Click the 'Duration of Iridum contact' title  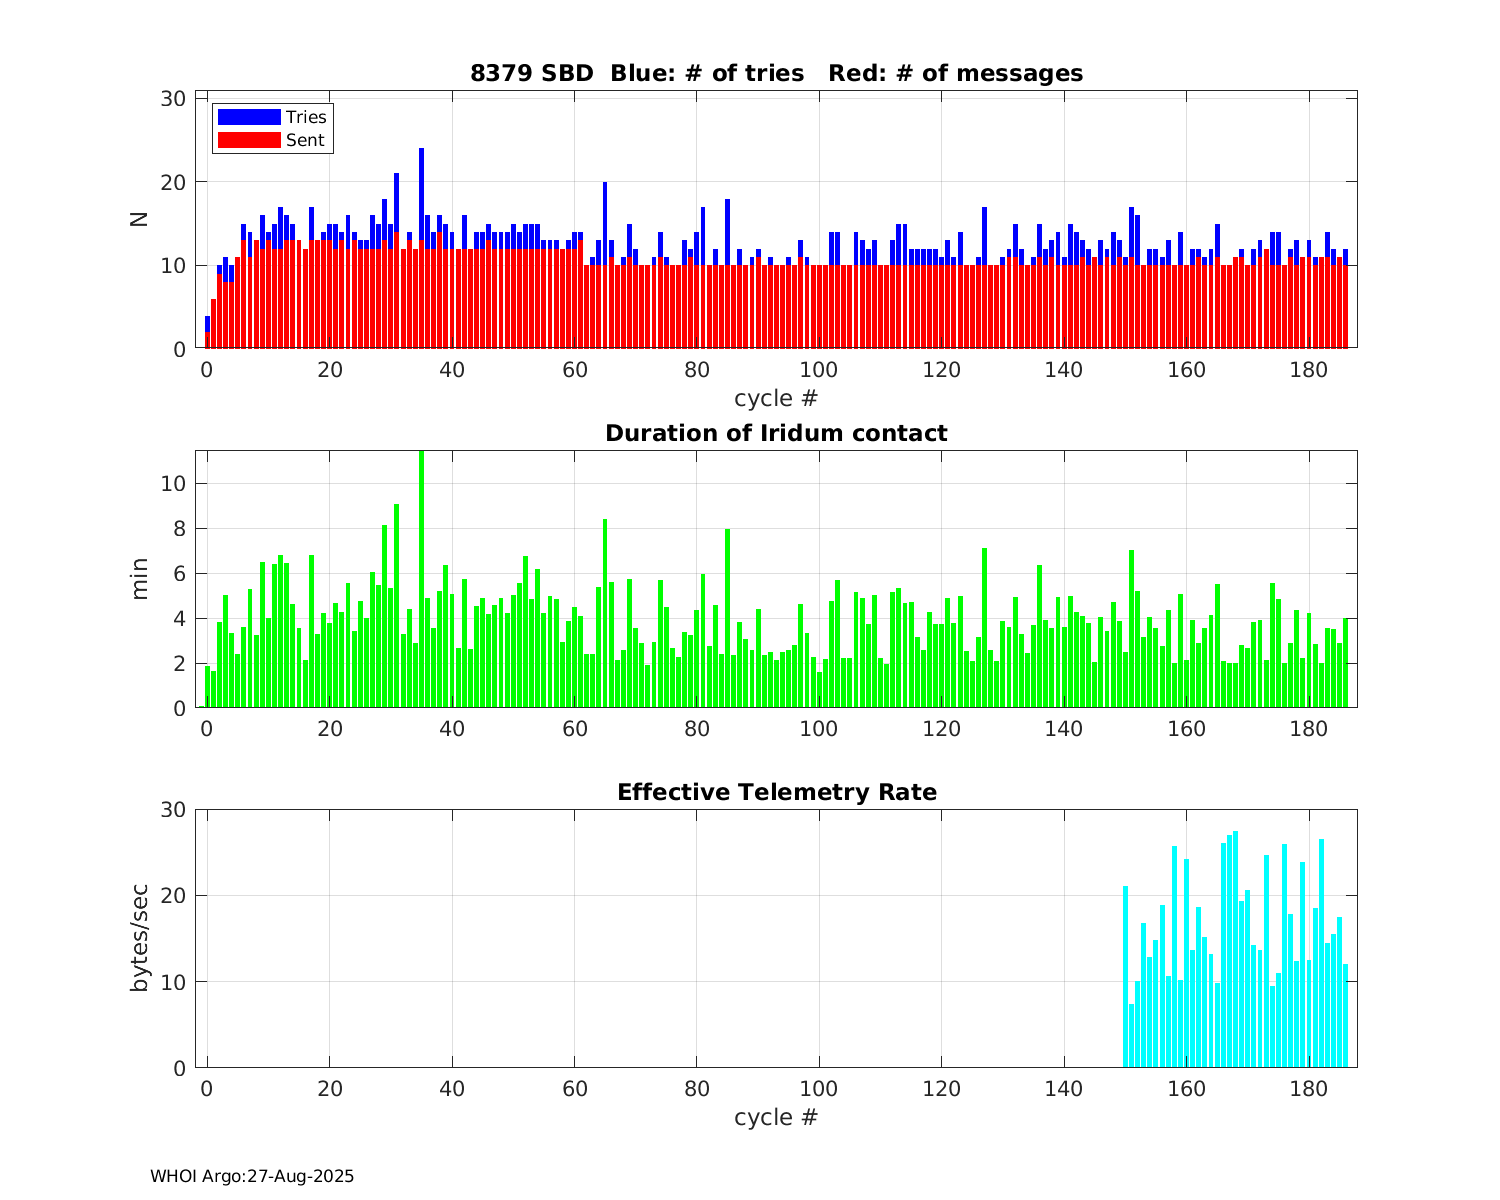776,433
